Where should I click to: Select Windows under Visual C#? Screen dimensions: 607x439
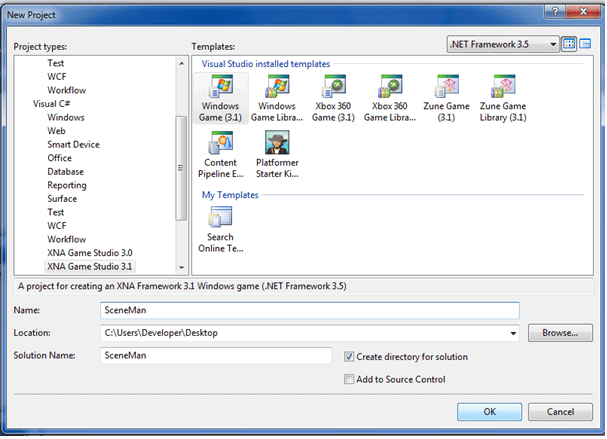tap(66, 117)
